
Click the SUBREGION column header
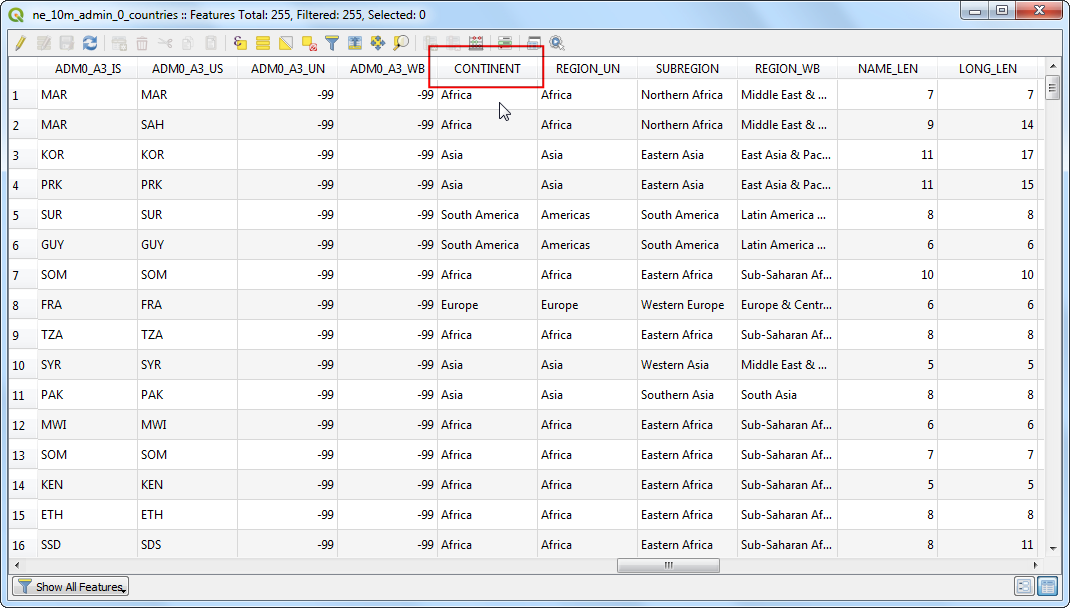687,69
